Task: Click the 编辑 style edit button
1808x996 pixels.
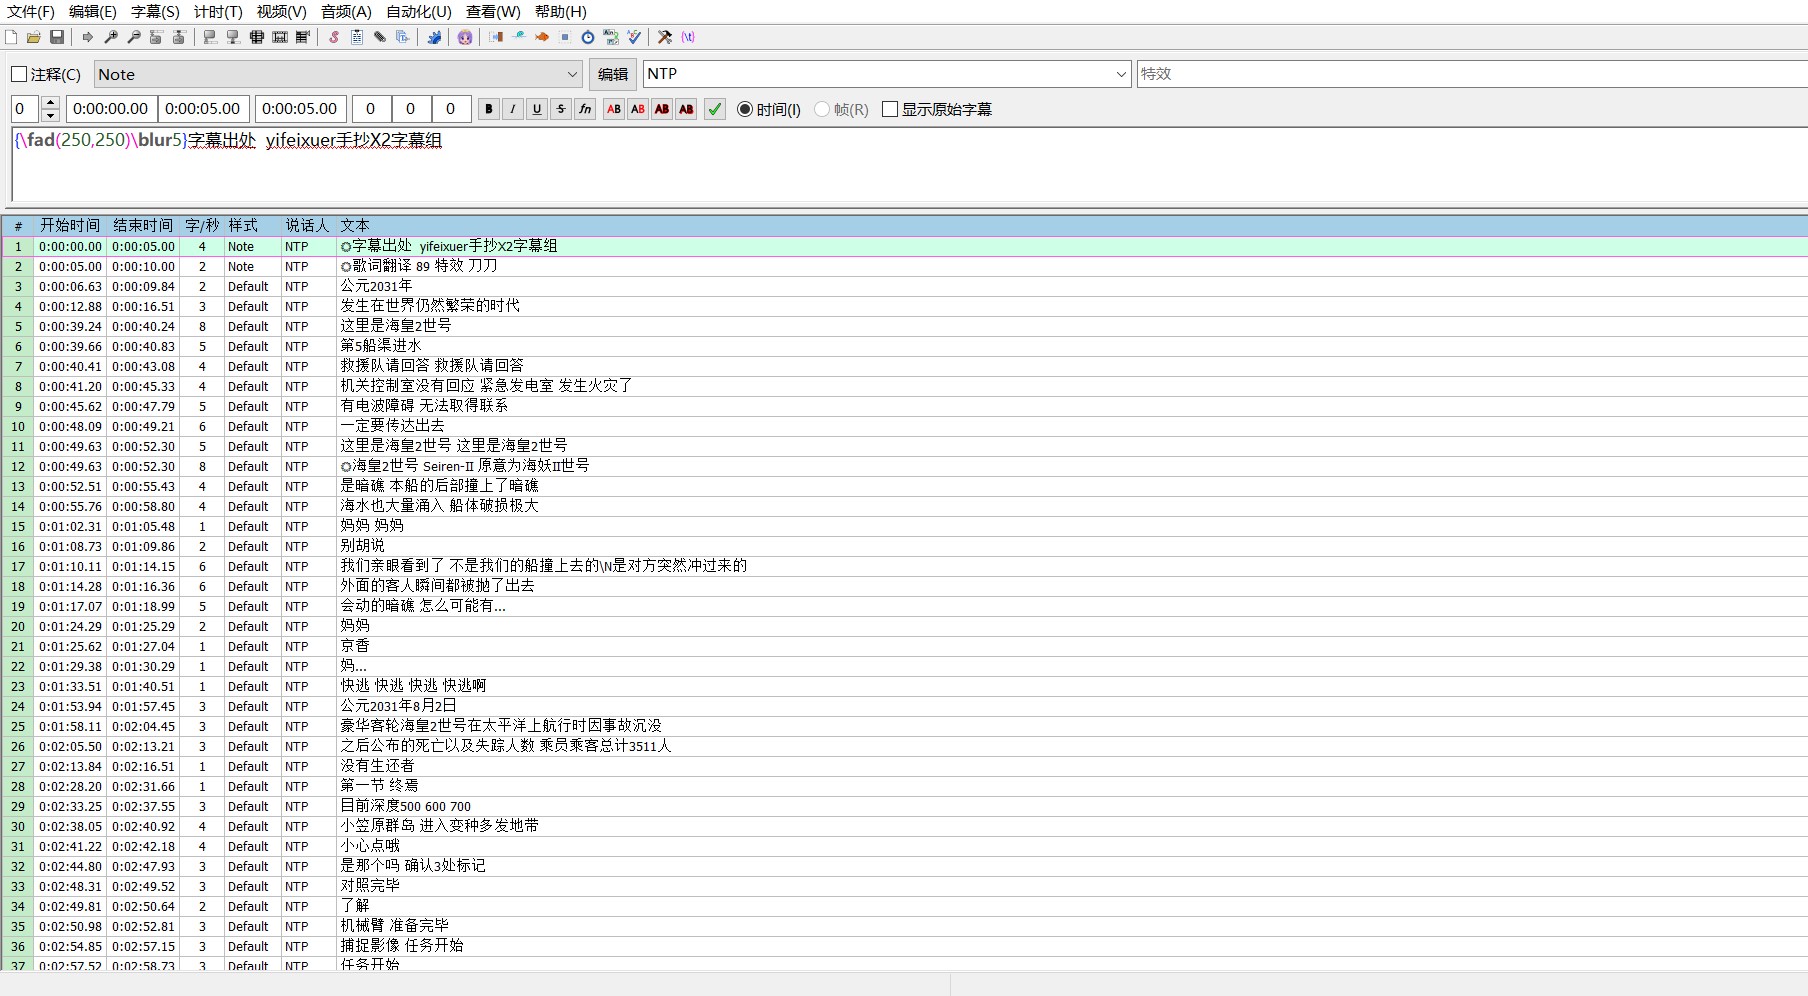Action: pos(613,74)
